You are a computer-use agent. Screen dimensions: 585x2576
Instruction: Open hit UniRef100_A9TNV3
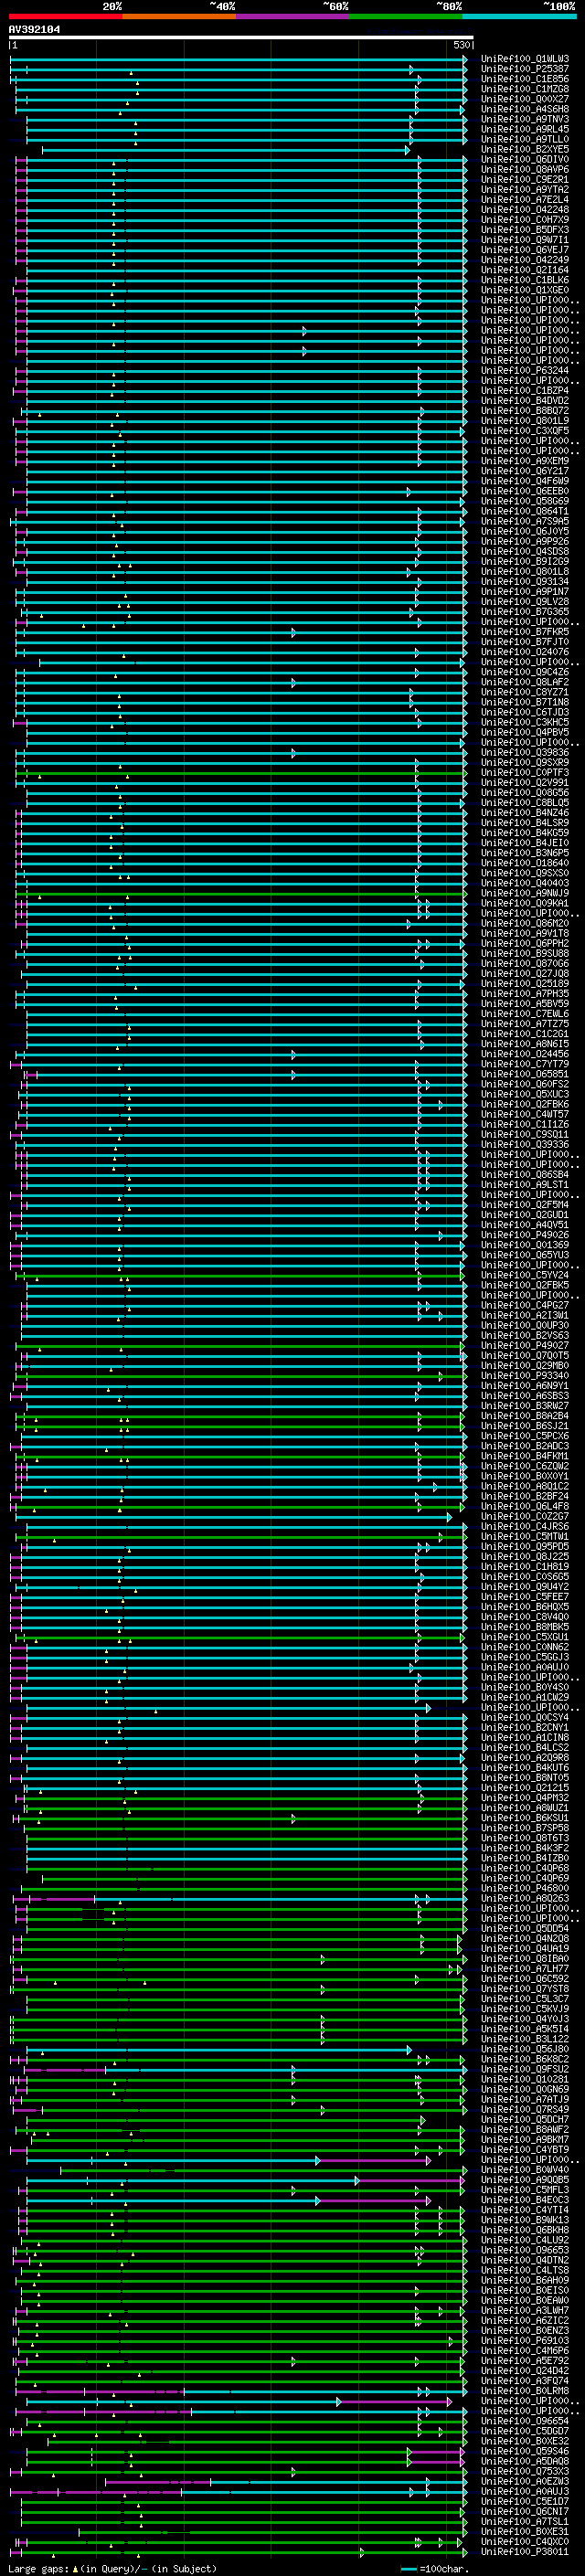[525, 119]
